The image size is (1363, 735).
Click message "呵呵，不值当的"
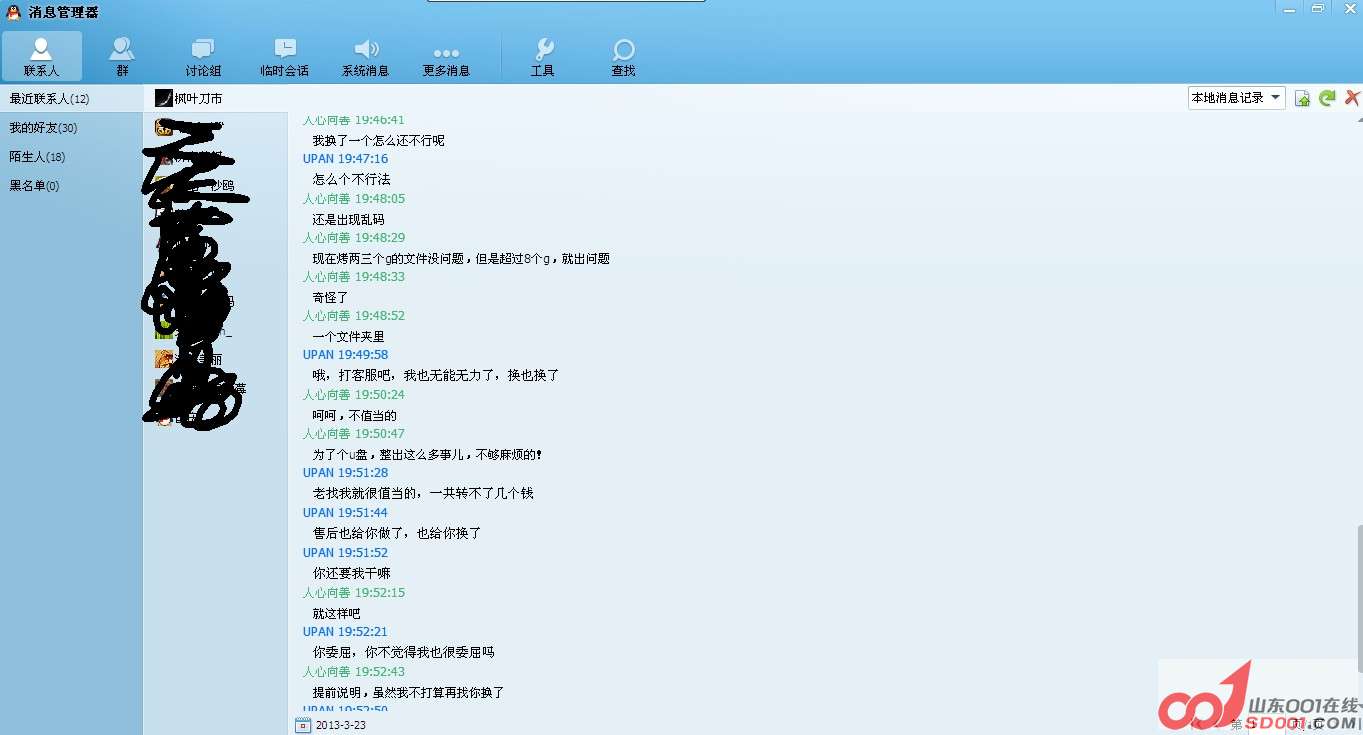[x=354, y=416]
